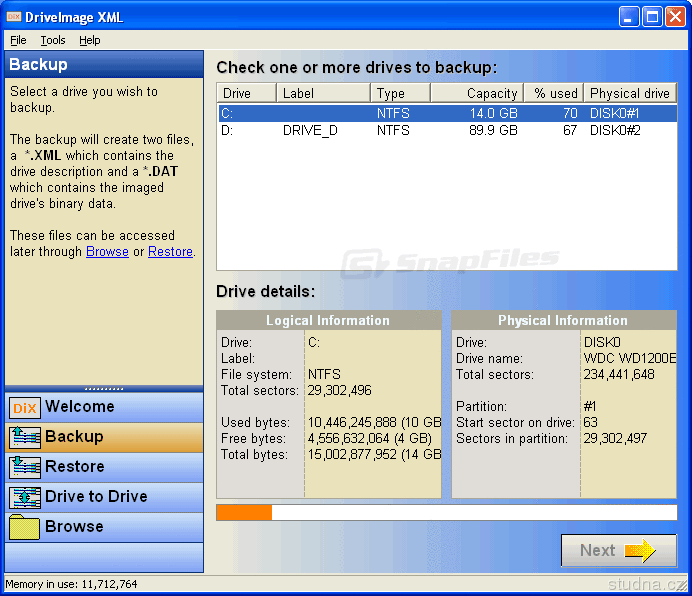Viewport: 692px width, 596px height.
Task: Click the Total sectors value 29,302,496
Action: point(339,390)
